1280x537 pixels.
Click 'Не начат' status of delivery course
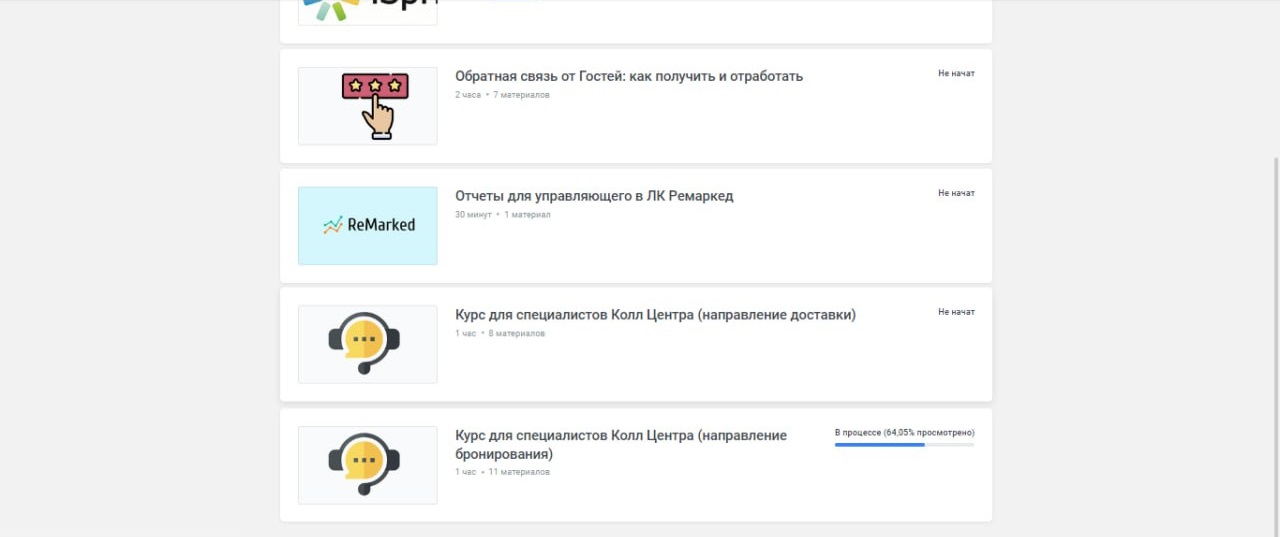(x=956, y=312)
